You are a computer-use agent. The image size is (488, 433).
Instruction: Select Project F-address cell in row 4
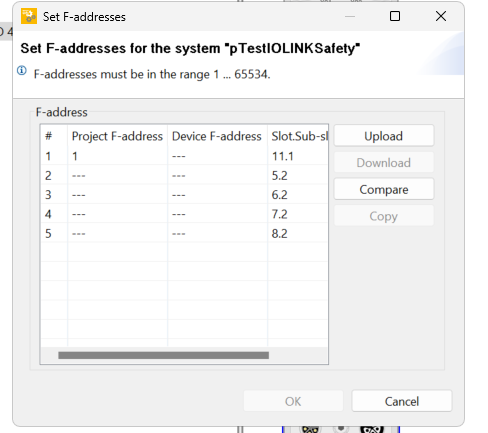pyautogui.click(x=117, y=214)
